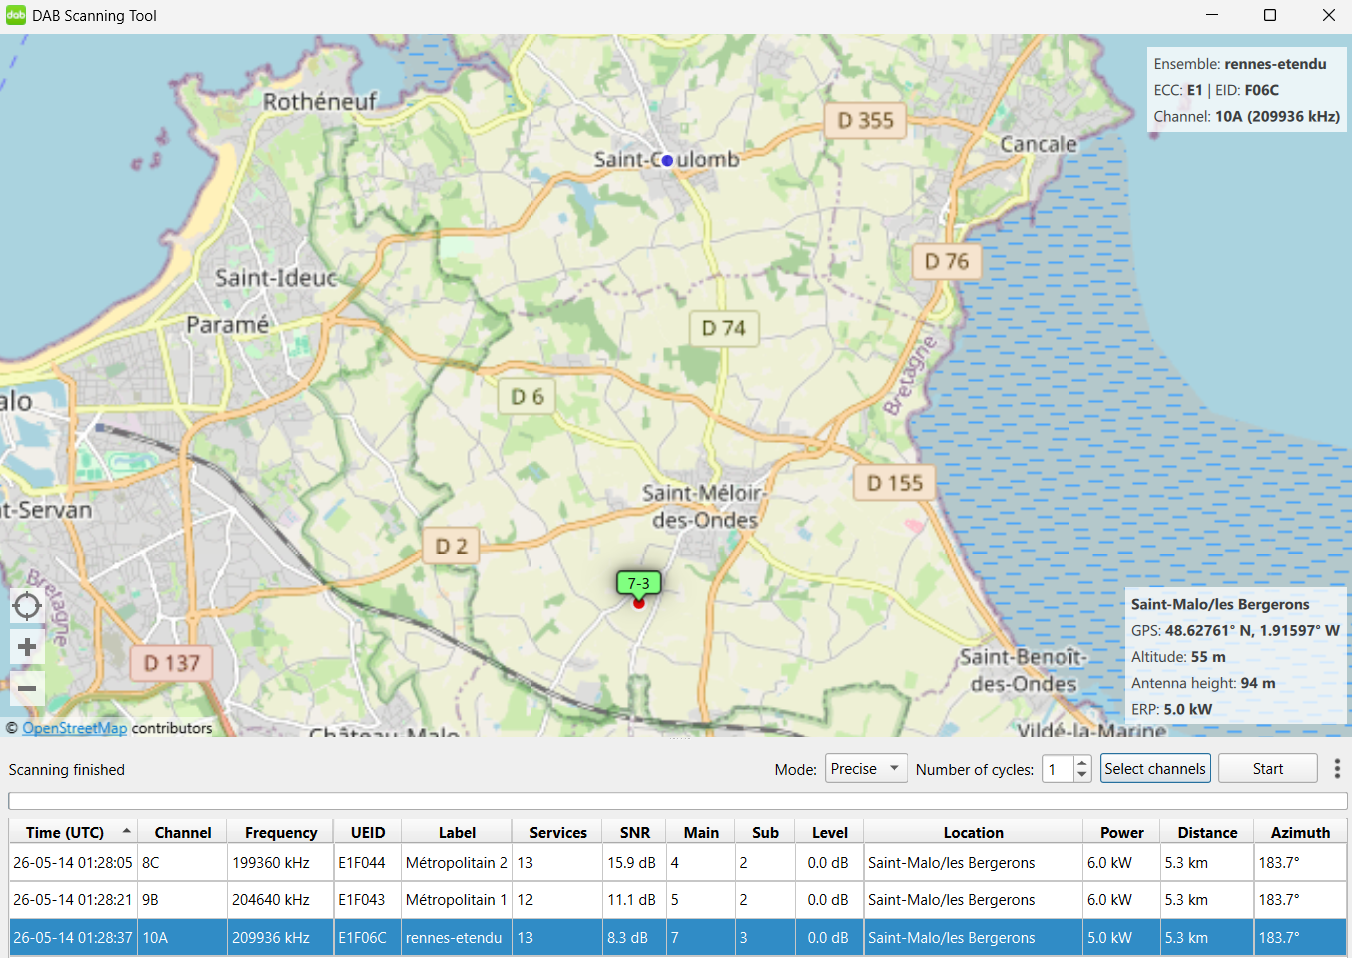Screen dimensions: 1352x958
Task: Zoom out the map with minus icon
Action: [x=27, y=688]
